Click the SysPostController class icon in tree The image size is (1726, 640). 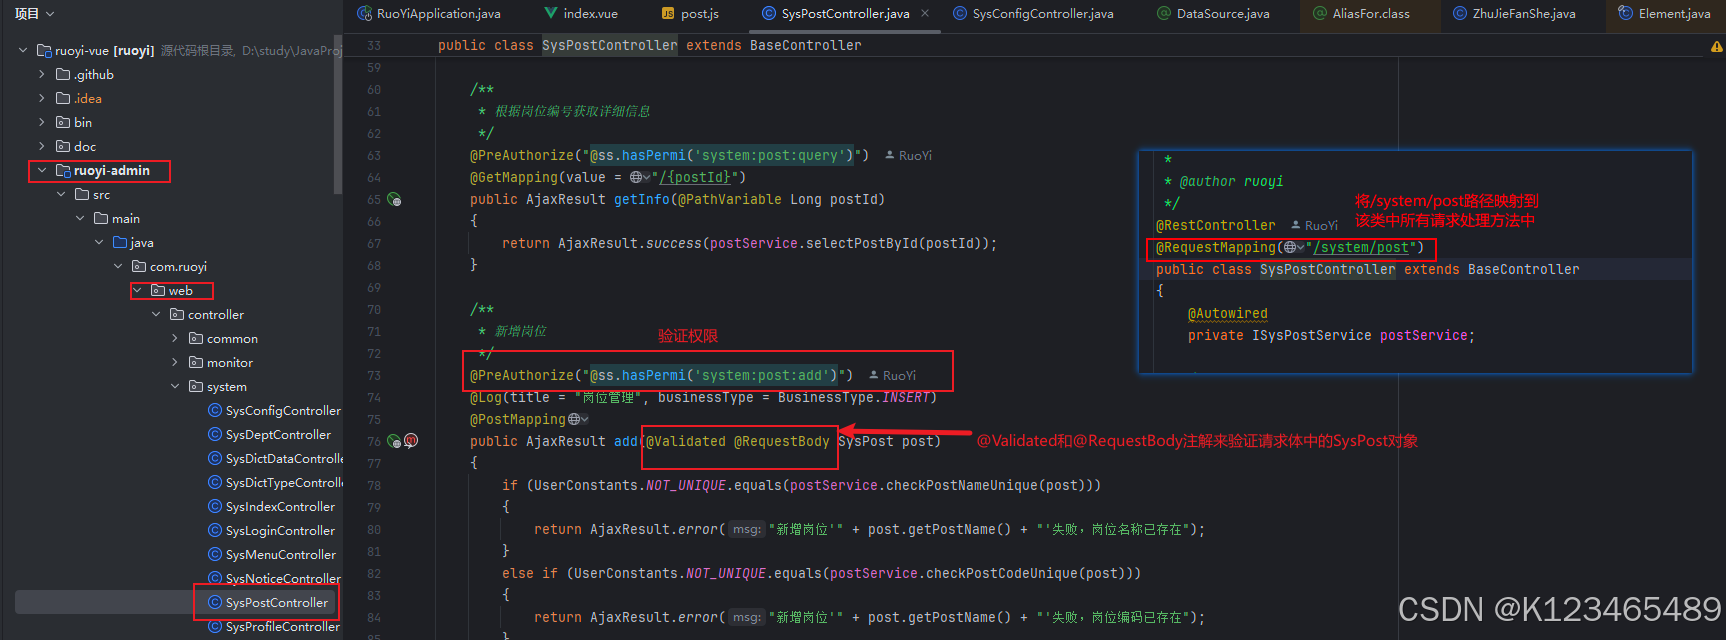215,602
